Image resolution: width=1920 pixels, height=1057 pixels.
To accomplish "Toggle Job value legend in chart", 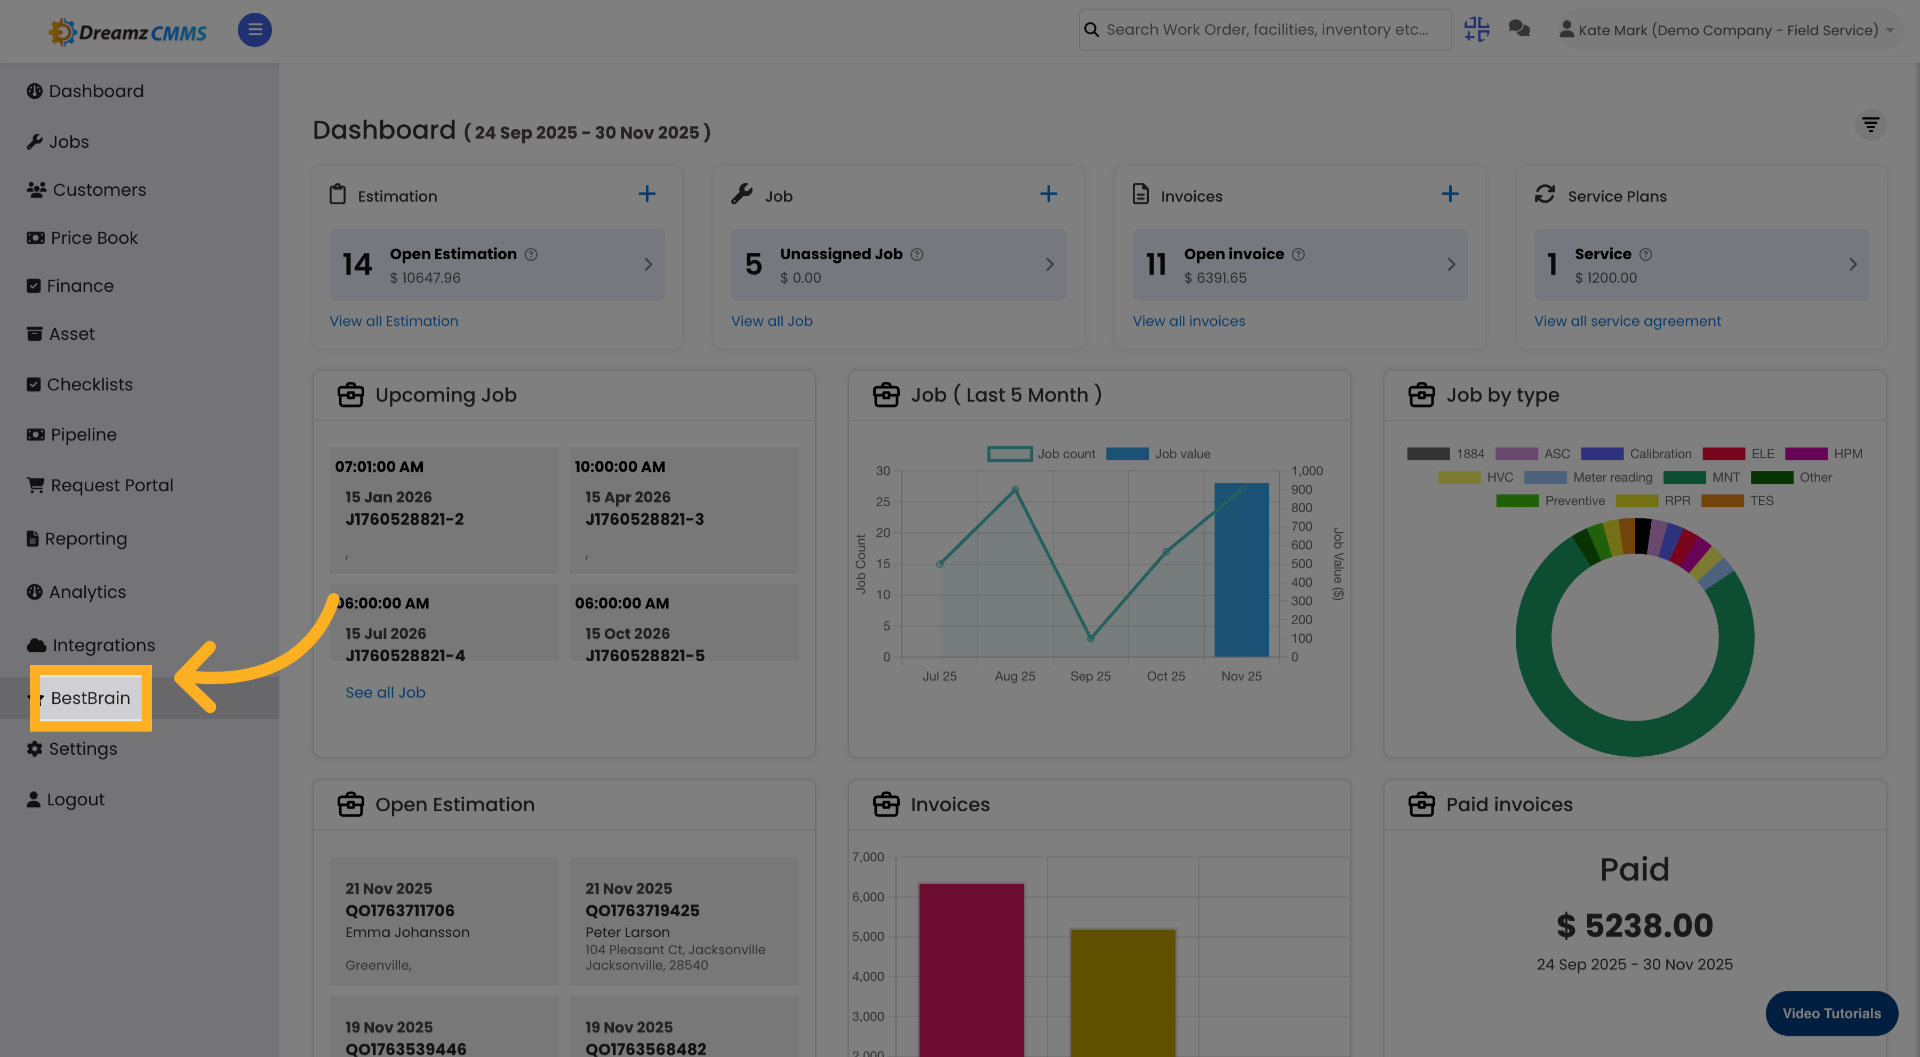I will pos(1158,454).
